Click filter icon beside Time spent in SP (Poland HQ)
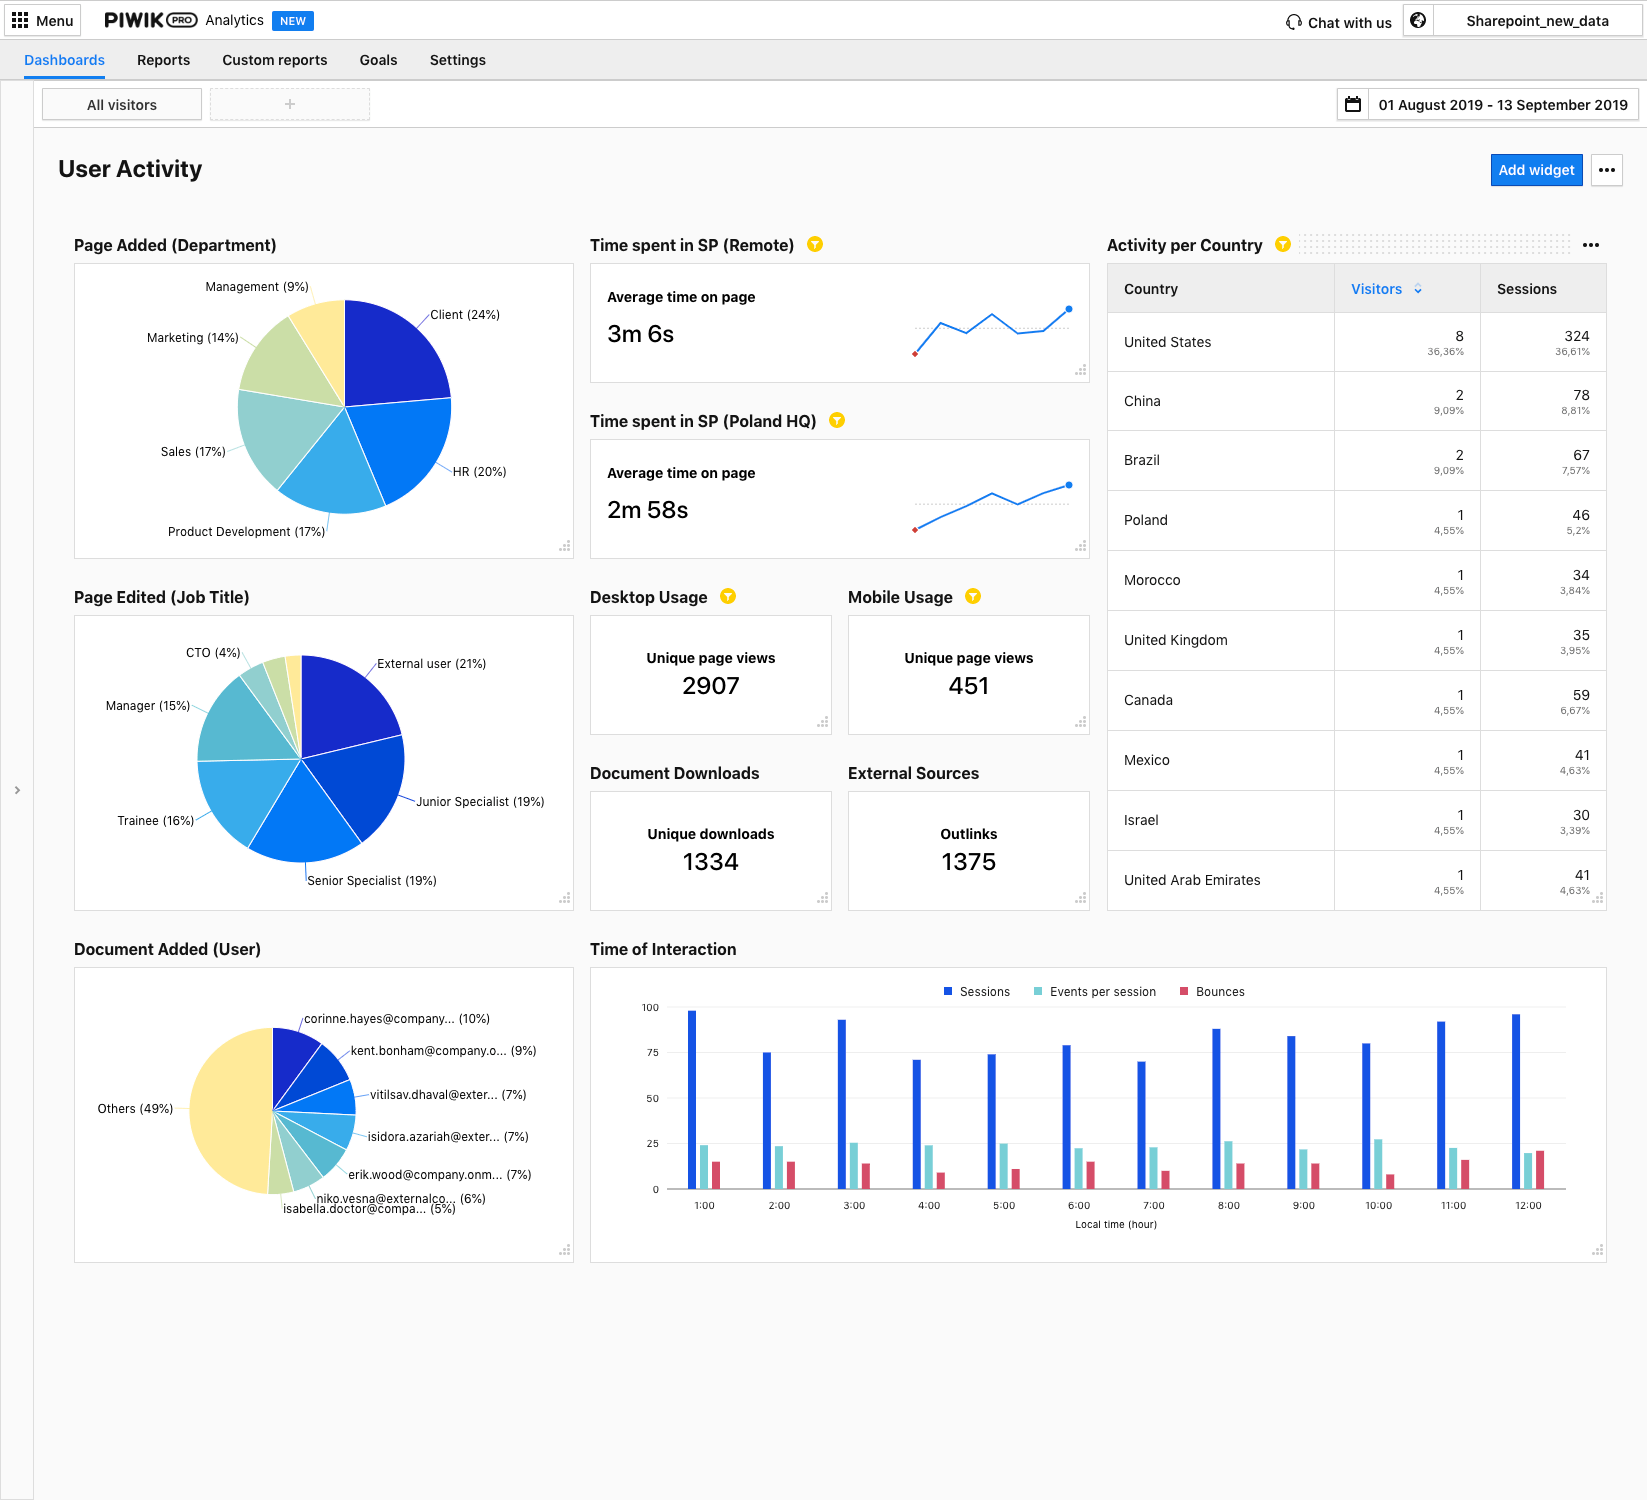Image resolution: width=1647 pixels, height=1500 pixels. (x=837, y=420)
